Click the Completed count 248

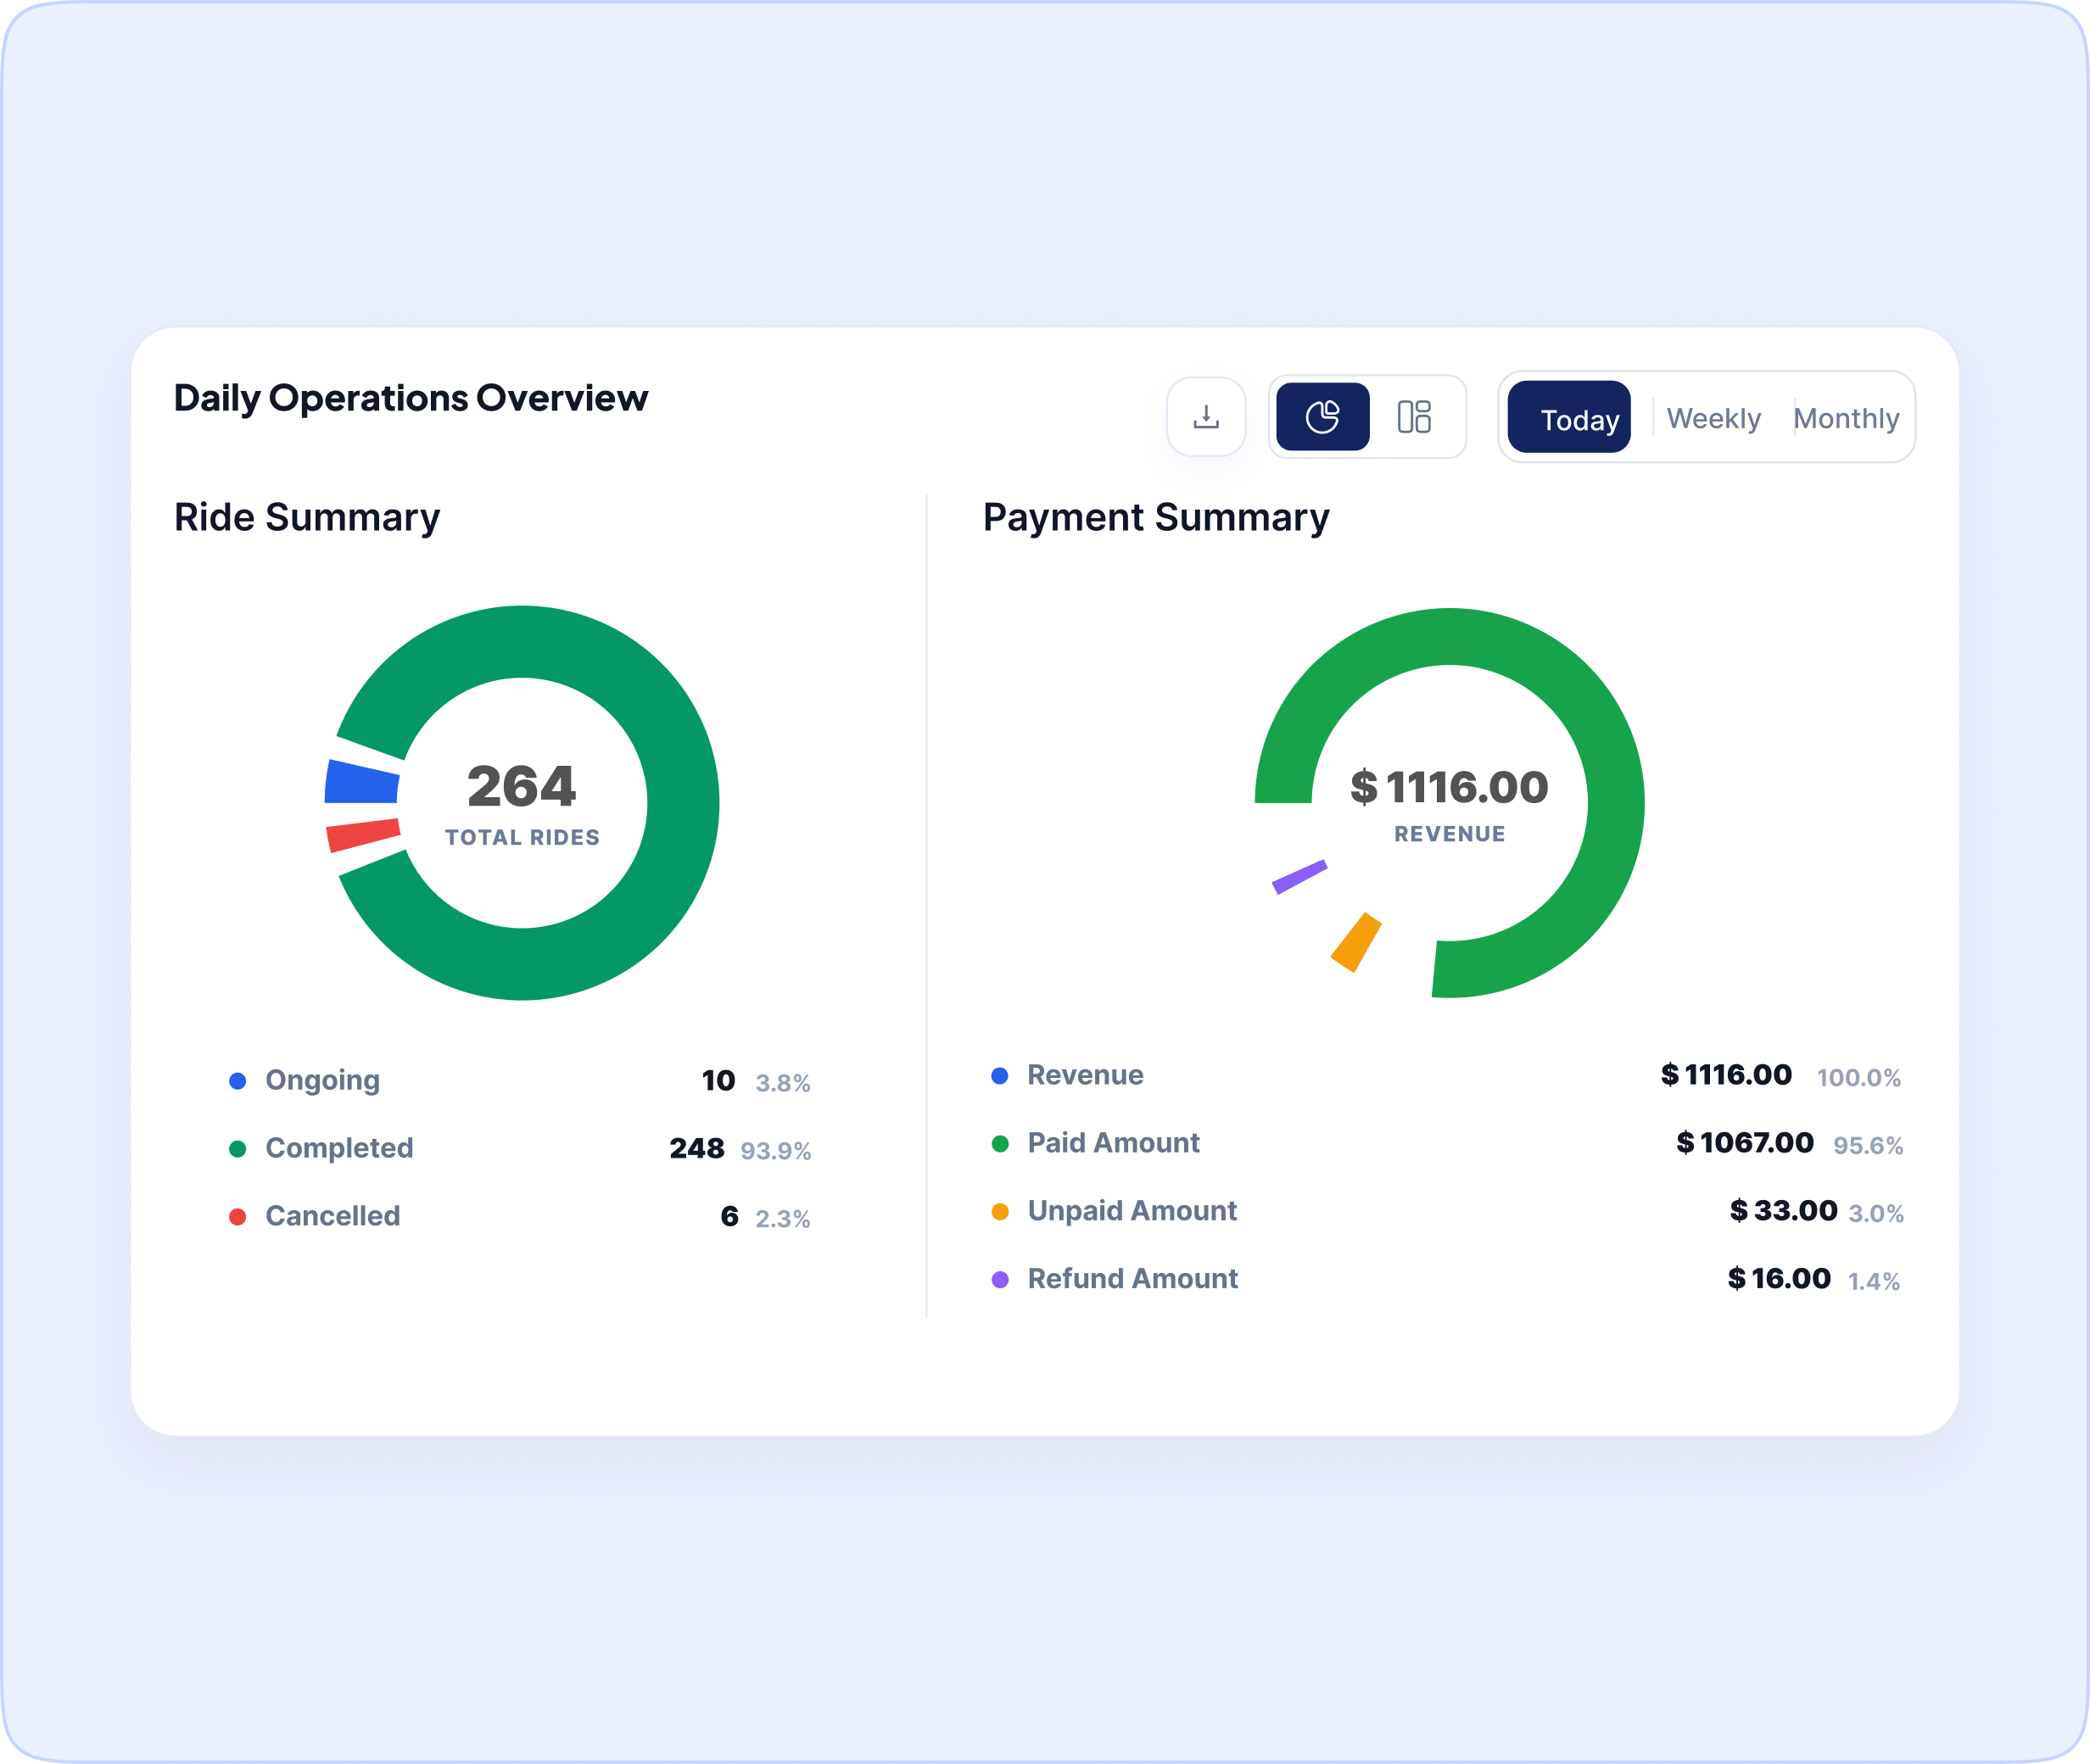coord(697,1148)
